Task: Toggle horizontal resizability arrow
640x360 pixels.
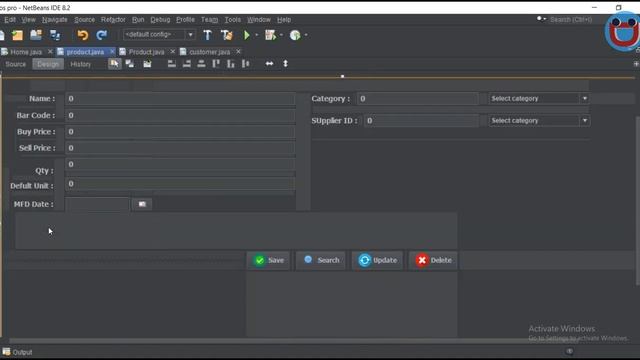Action: pyautogui.click(x=269, y=64)
